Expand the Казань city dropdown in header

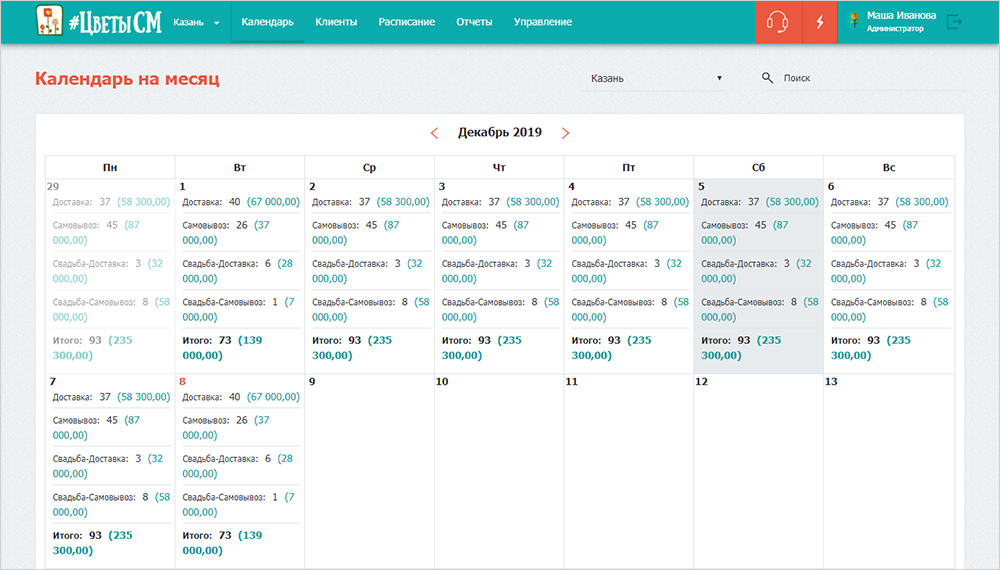[x=197, y=22]
